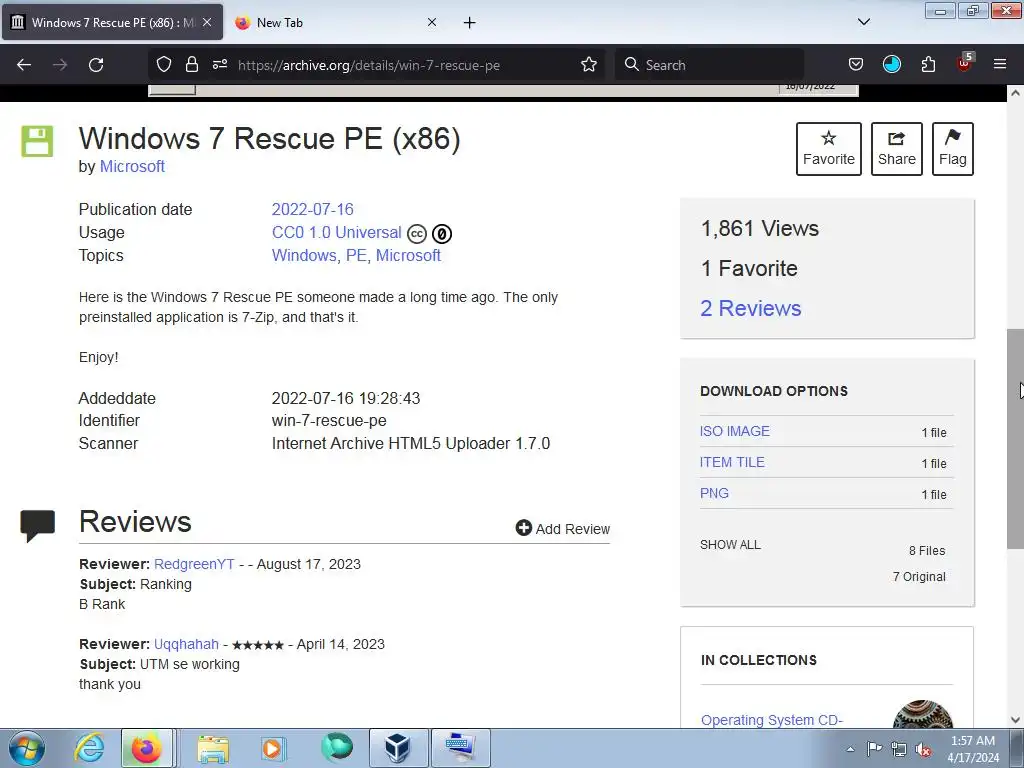Screen dimensions: 1024x768
Task: Open reviewer RedgreenYT profile
Action: pyautogui.click(x=194, y=564)
